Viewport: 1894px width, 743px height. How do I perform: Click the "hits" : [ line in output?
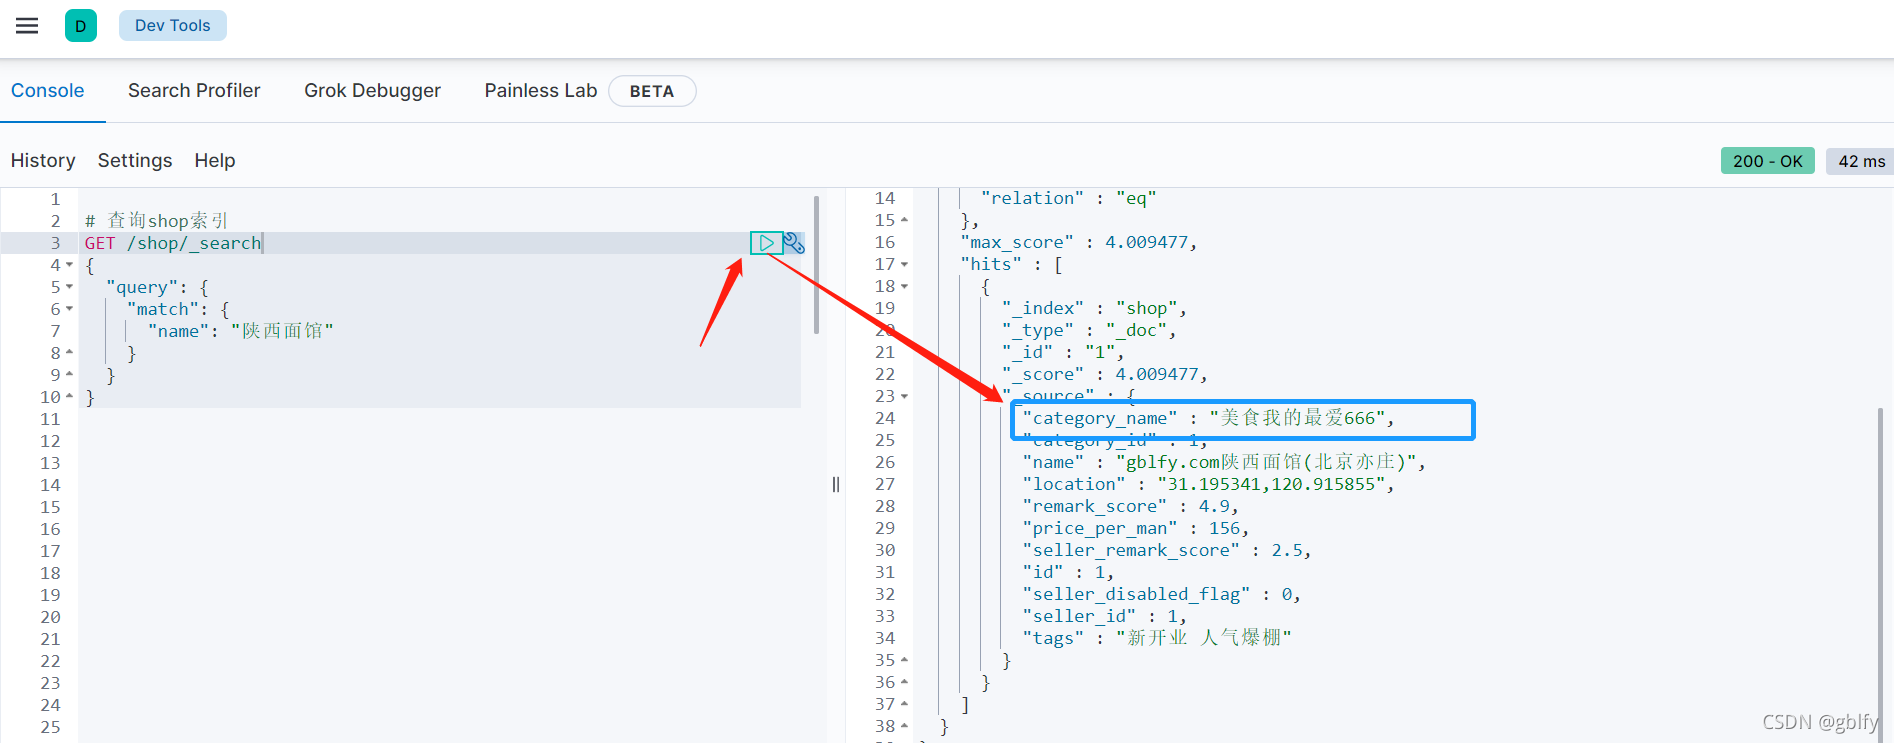coord(1011,264)
